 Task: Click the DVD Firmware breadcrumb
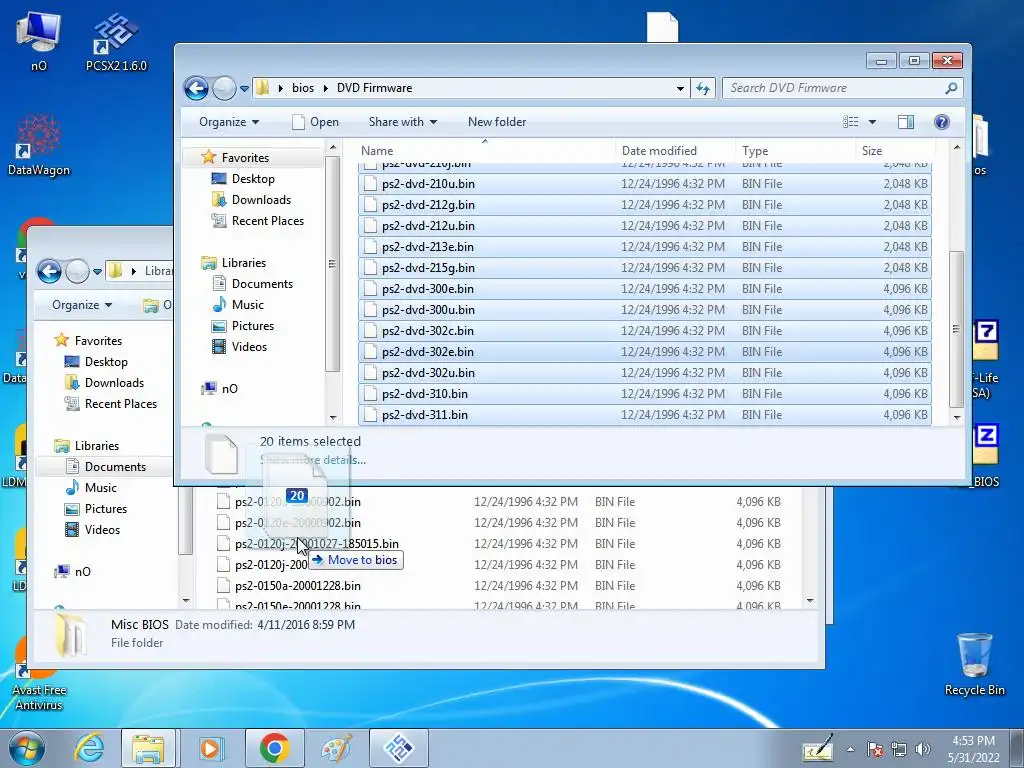[x=374, y=88]
